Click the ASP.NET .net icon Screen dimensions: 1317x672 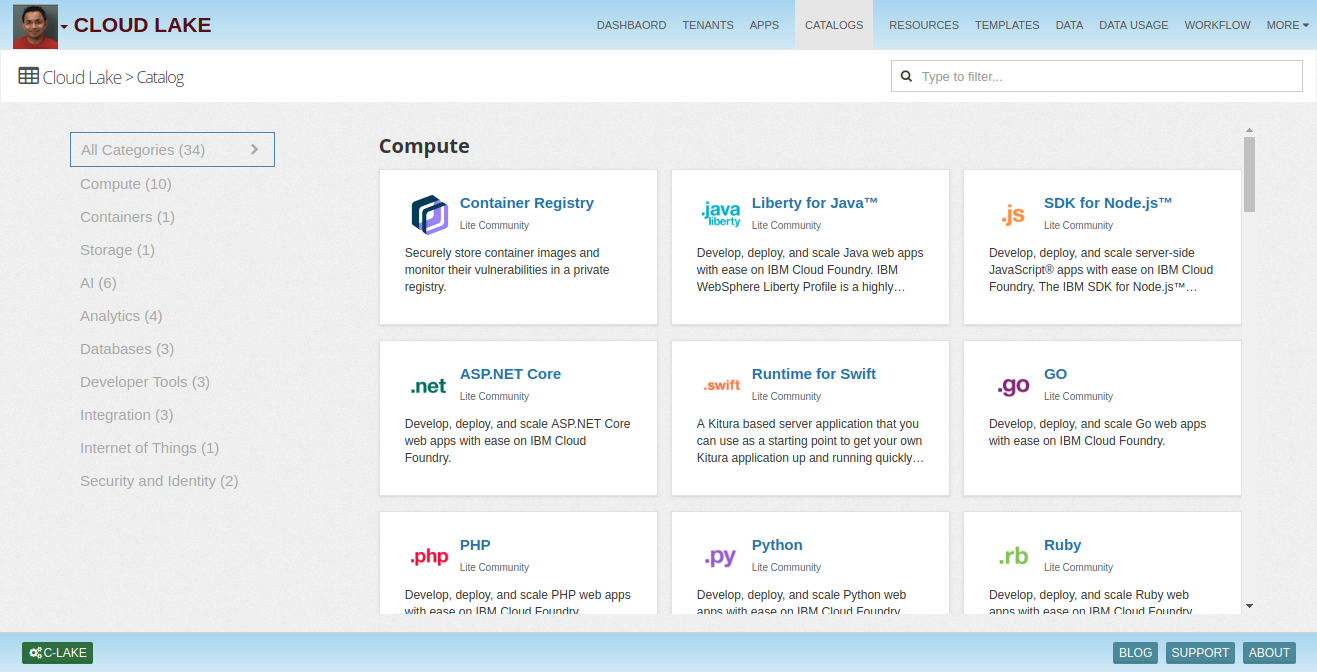click(x=429, y=386)
